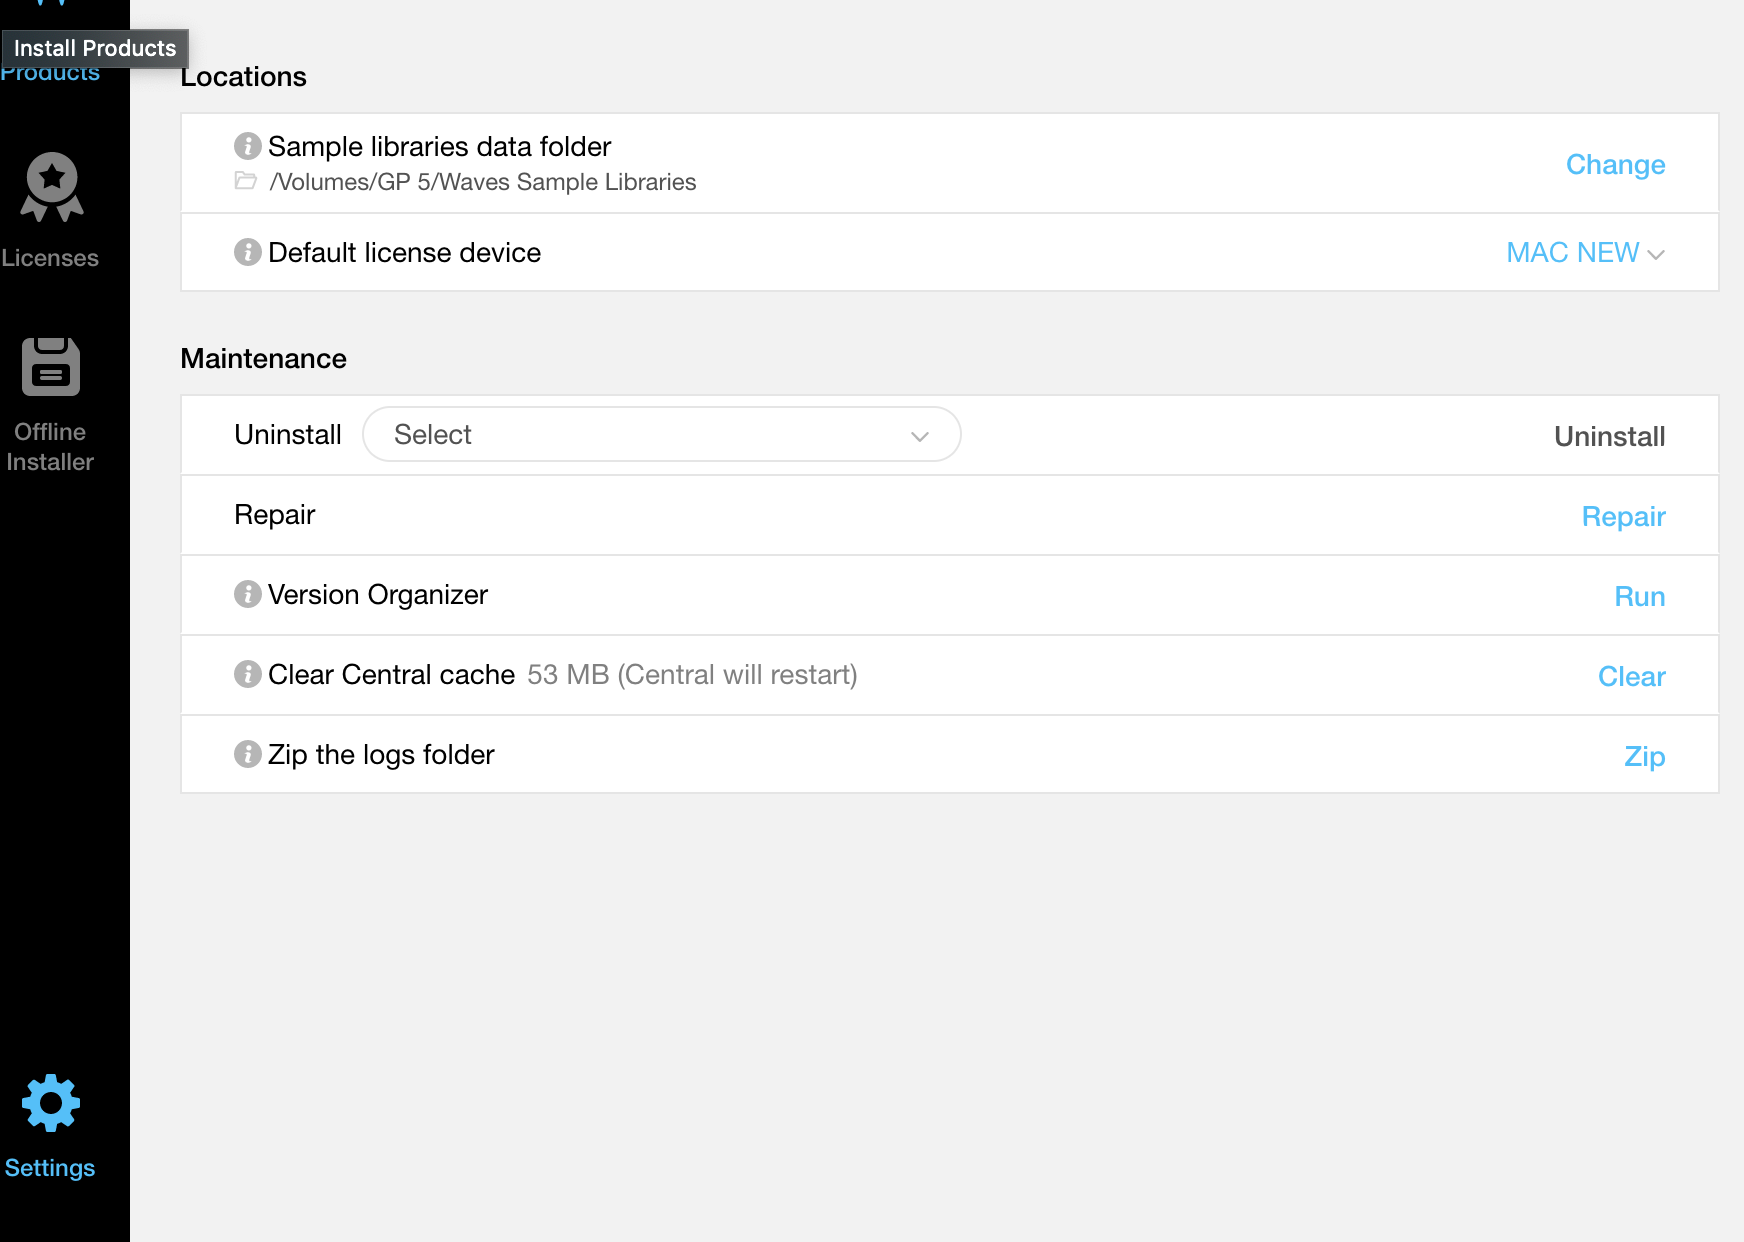Run the Version Organizer
Viewport: 1744px width, 1242px height.
1639,597
